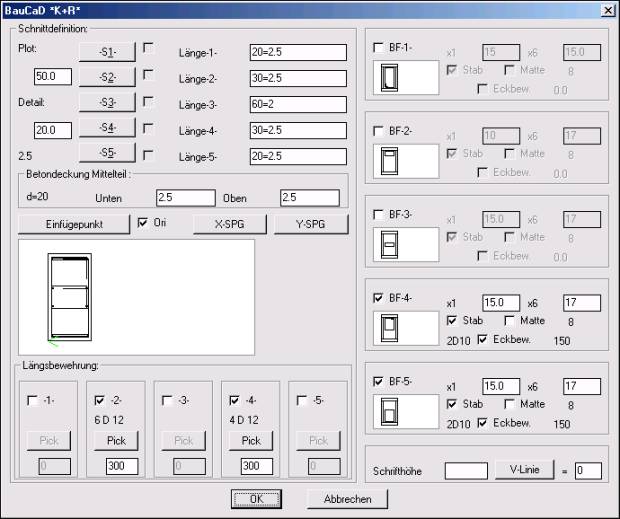Check the checkbox next to -S1-
Viewport: 620px width, 519px height.
tap(148, 48)
